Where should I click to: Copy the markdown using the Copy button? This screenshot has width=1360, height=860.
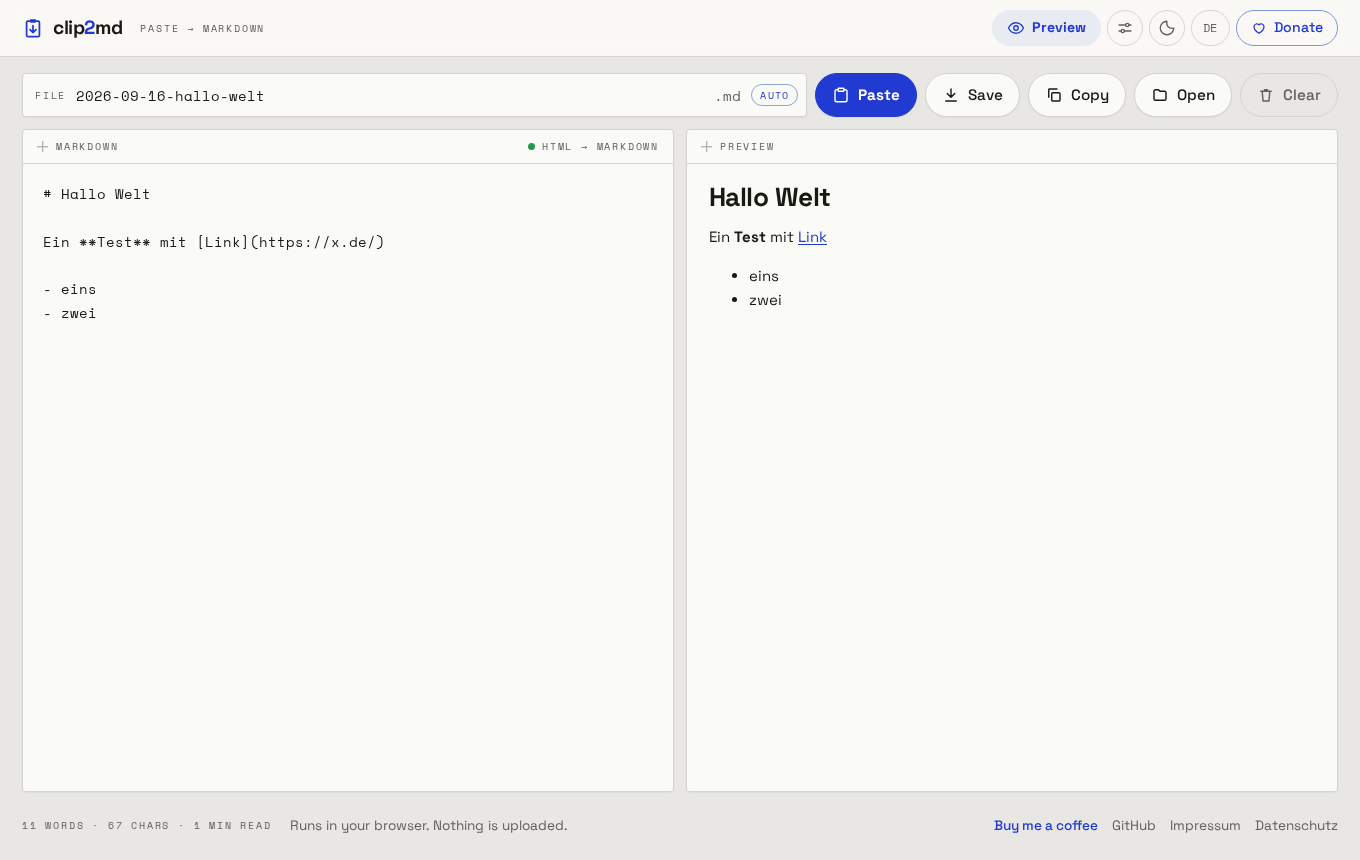(x=1077, y=95)
